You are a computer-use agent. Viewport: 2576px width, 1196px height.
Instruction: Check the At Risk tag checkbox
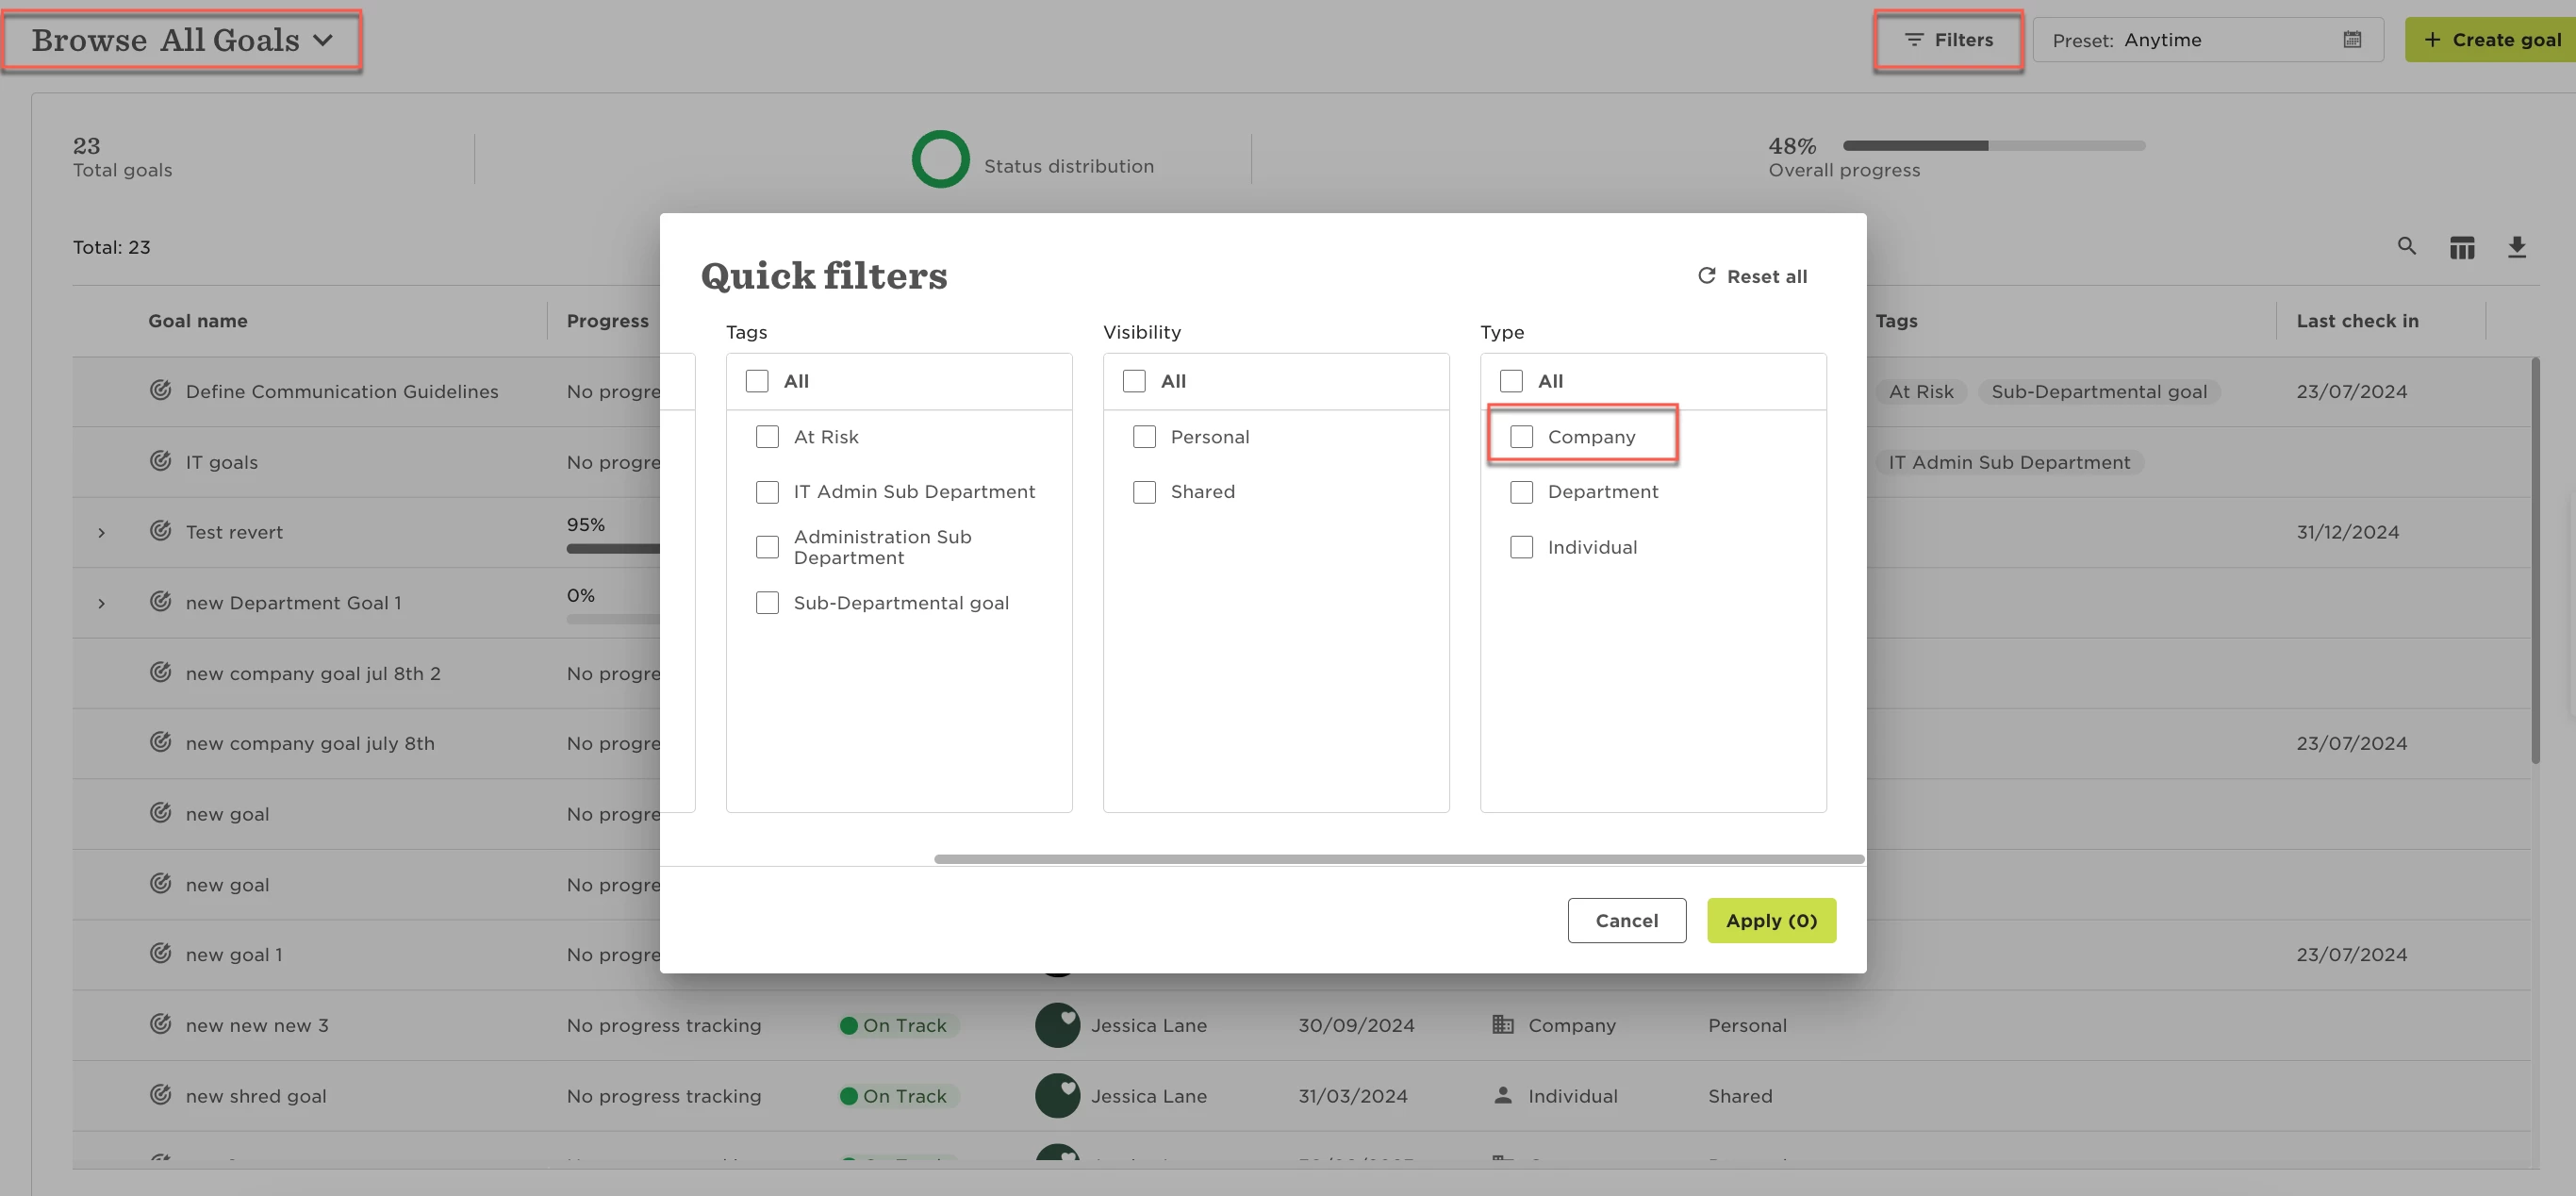(x=767, y=437)
